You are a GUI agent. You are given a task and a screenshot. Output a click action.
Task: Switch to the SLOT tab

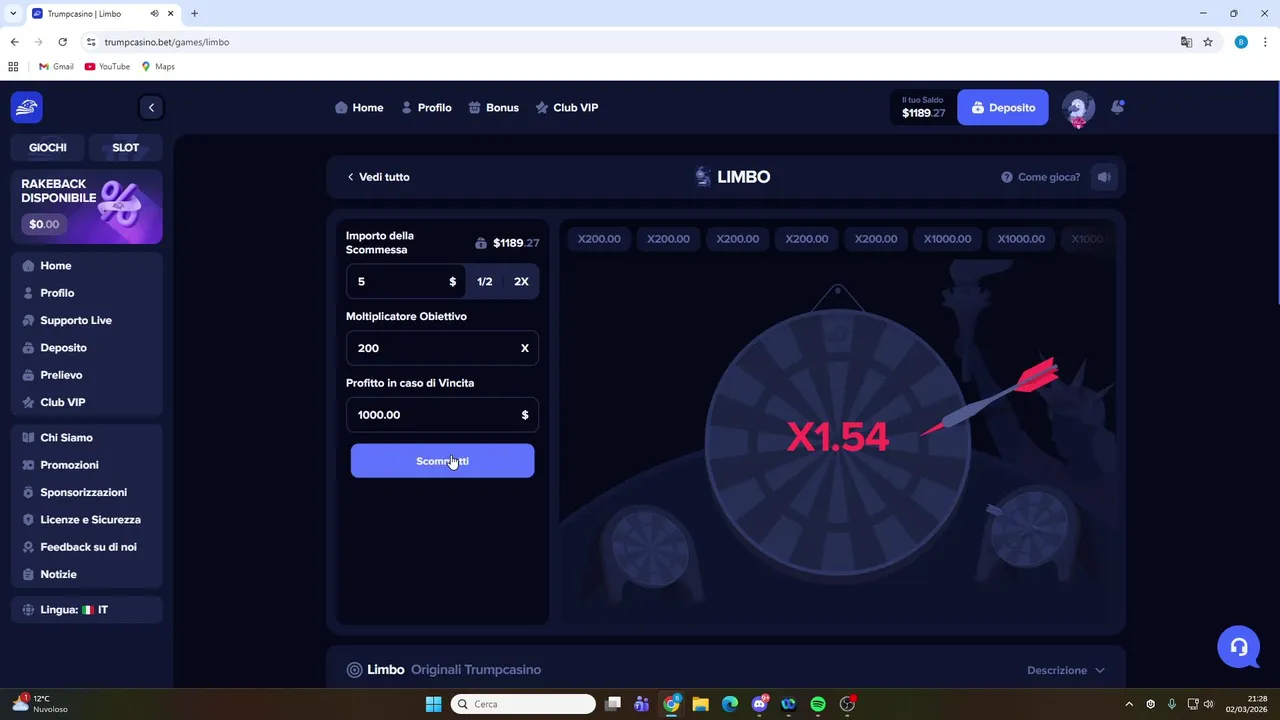[x=126, y=147]
